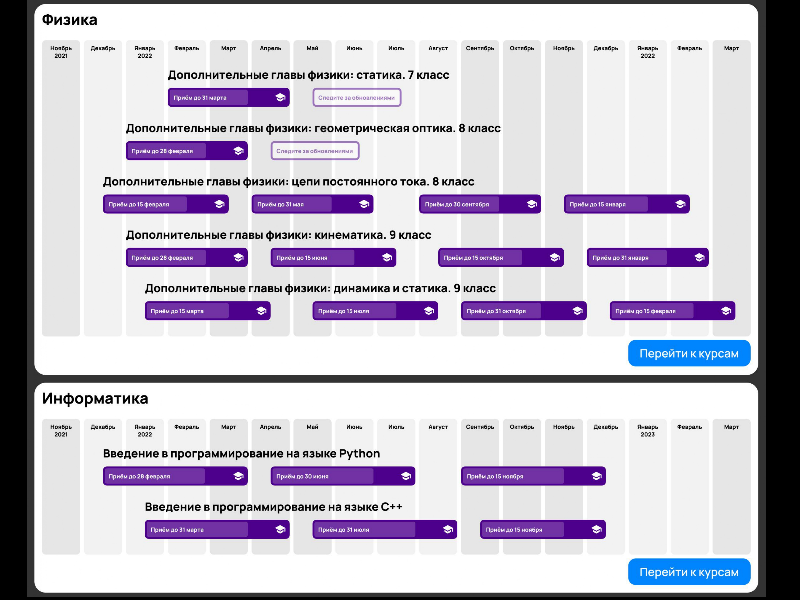This screenshot has width=800, height=600.
Task: Select динамика и статика 'Приём до 31 октября' bar
Action: (x=523, y=311)
